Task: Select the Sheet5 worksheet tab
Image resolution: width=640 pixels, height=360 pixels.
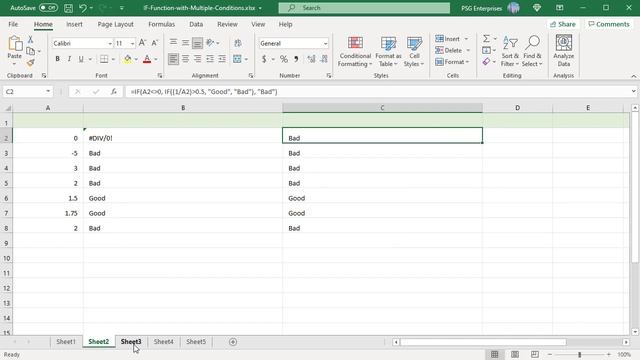Action: click(196, 342)
